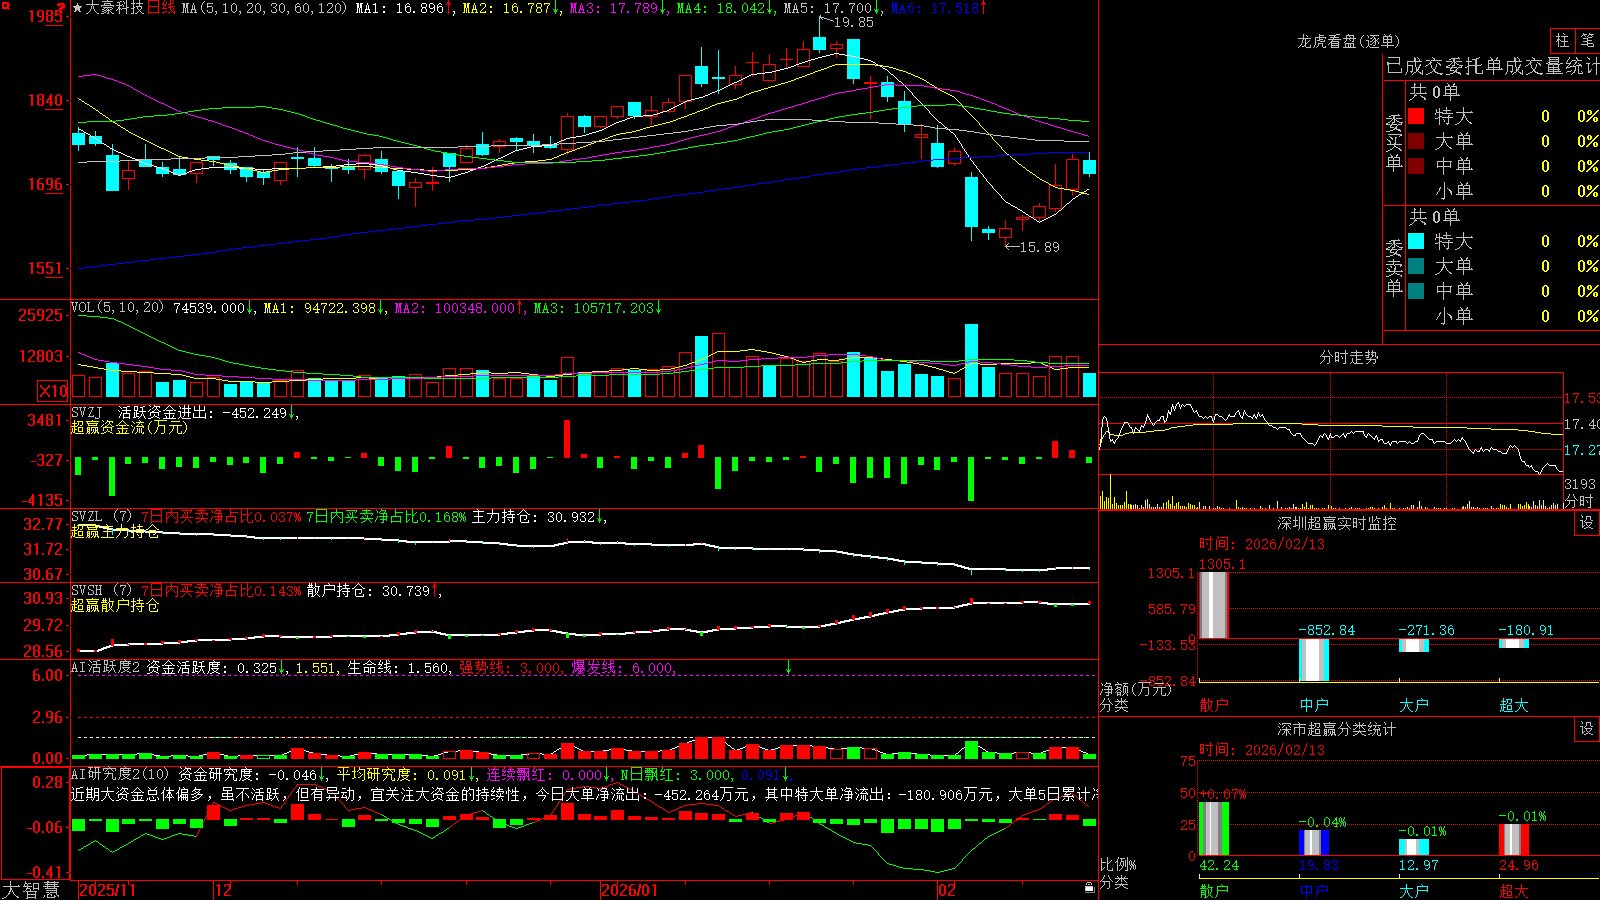Click 已成交委托单成交量统计 header
The height and width of the screenshot is (900, 1600).
coord(1492,66)
